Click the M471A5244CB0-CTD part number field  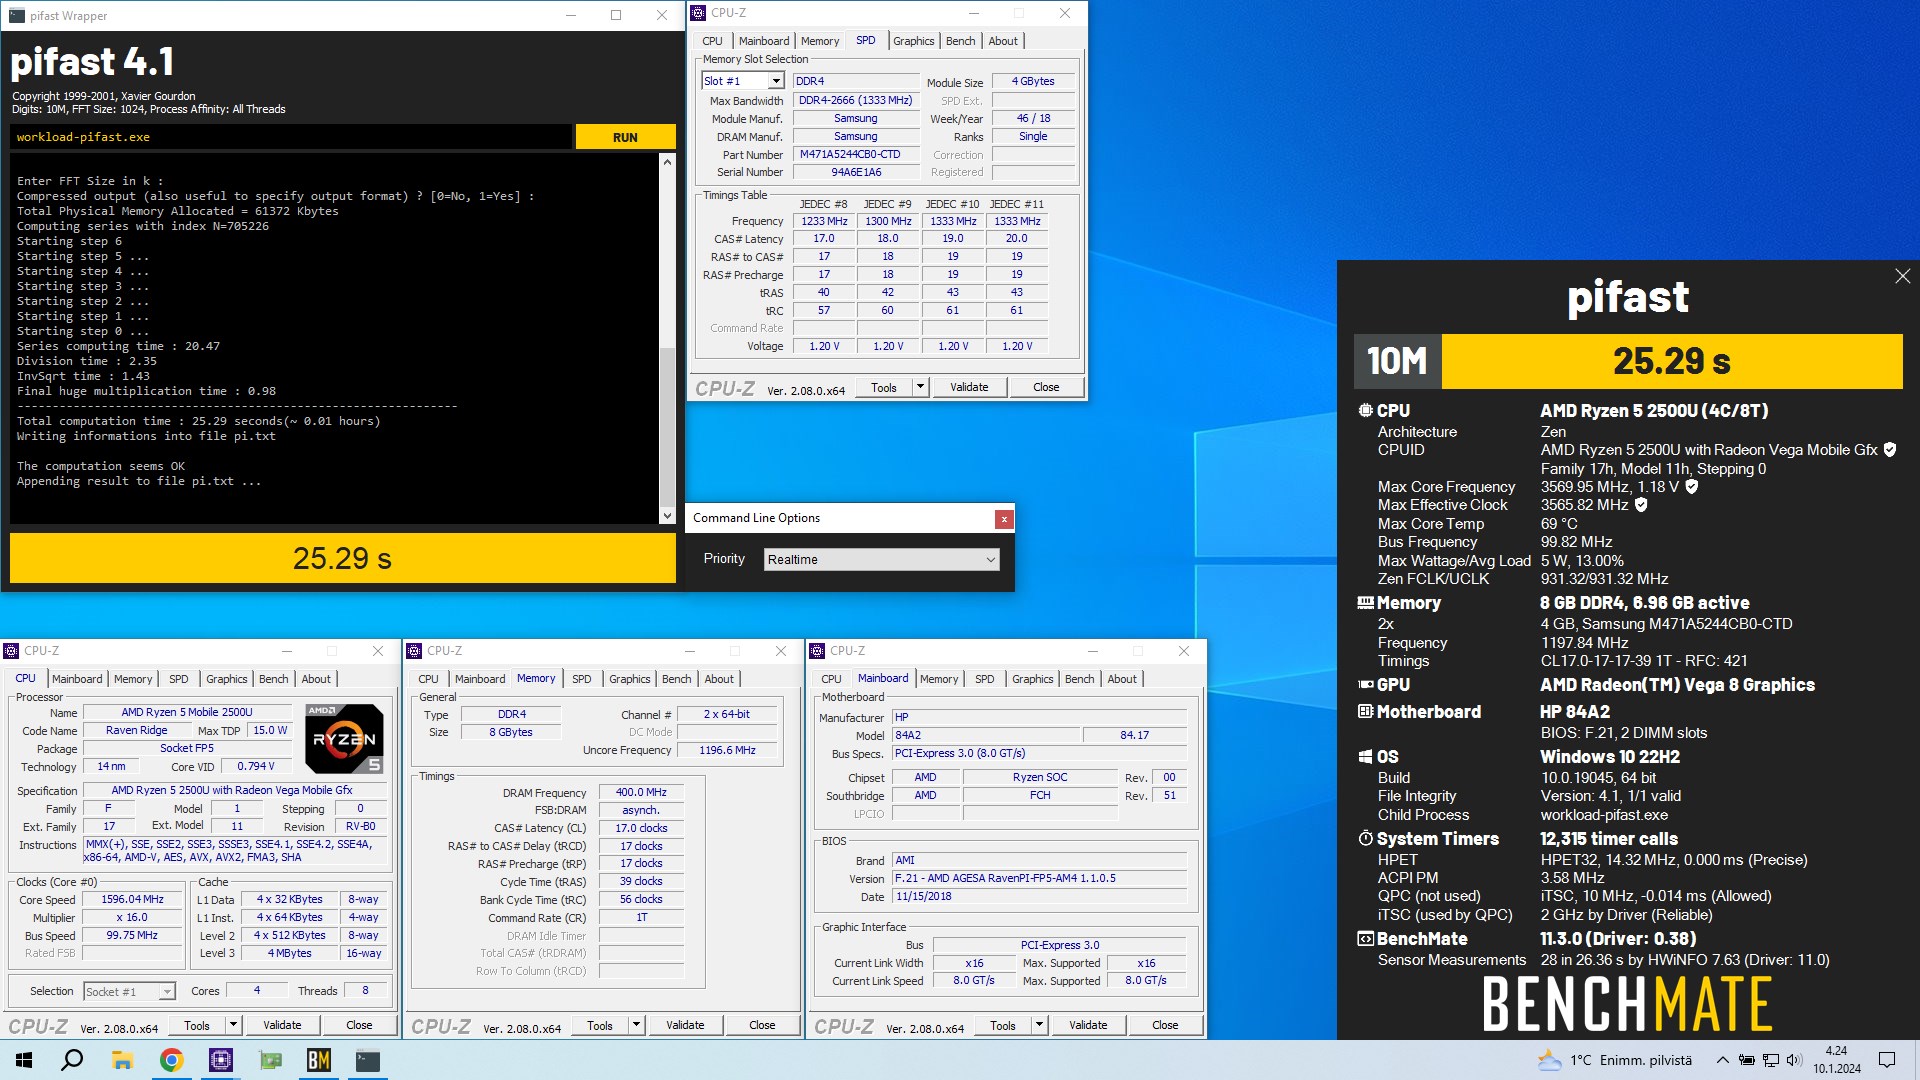pos(856,154)
